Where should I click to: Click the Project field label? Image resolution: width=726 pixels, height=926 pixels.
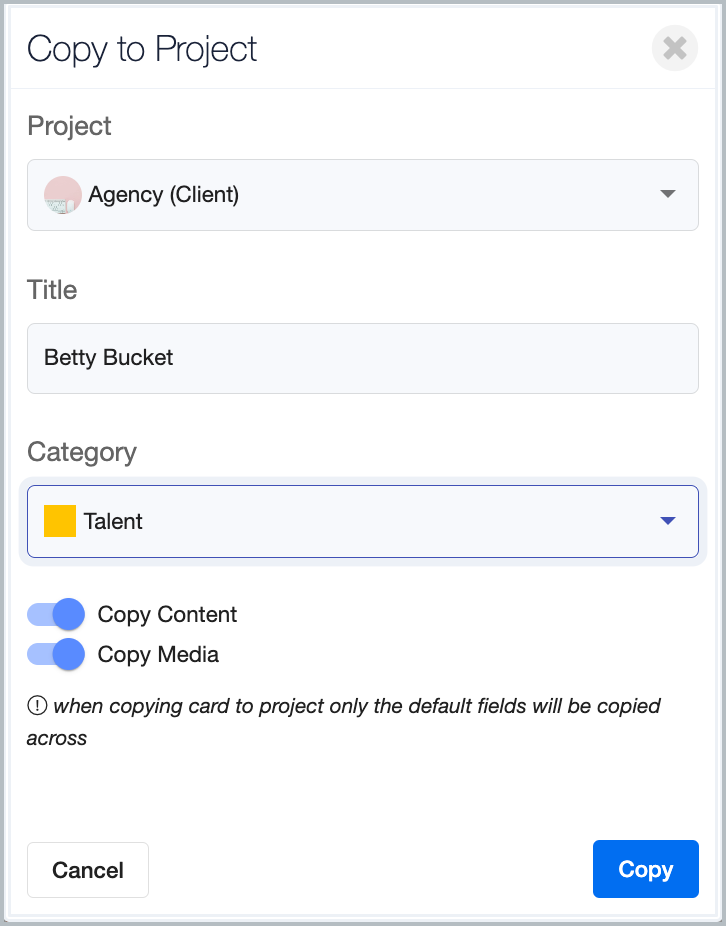(69, 126)
